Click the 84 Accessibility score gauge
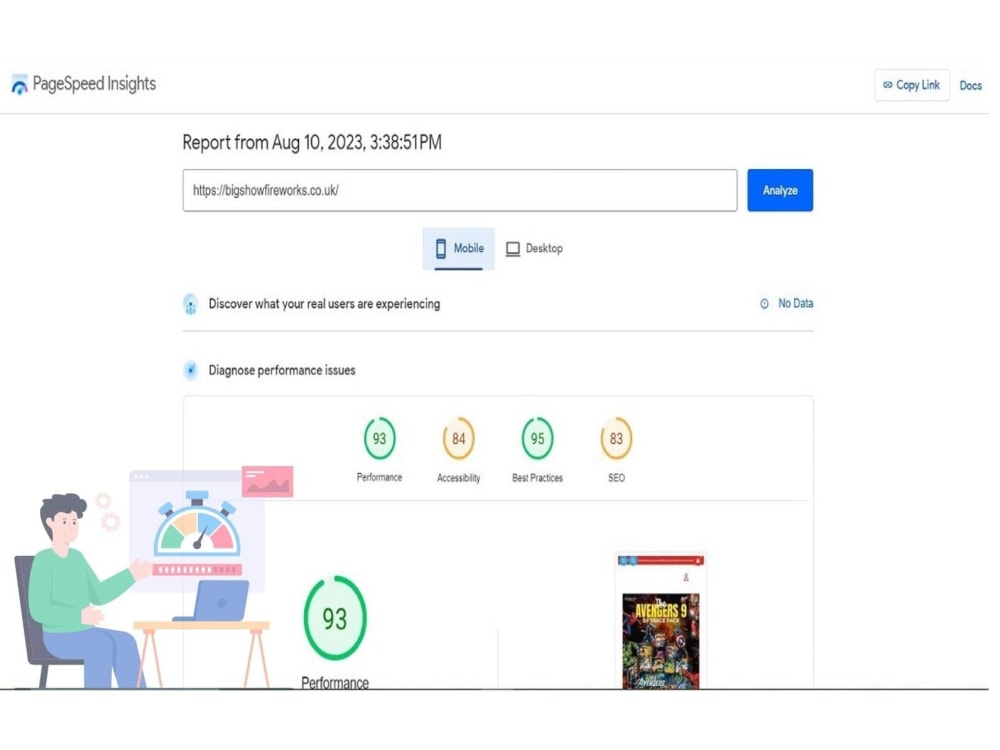The width and height of the screenshot is (1000, 750). pyautogui.click(x=459, y=438)
